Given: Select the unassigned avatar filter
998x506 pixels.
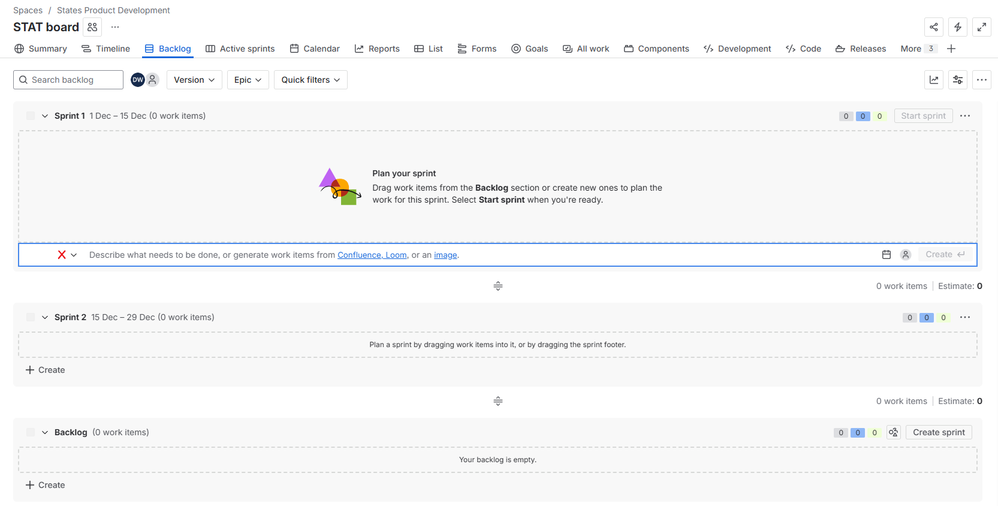Looking at the screenshot, I should pyautogui.click(x=152, y=80).
